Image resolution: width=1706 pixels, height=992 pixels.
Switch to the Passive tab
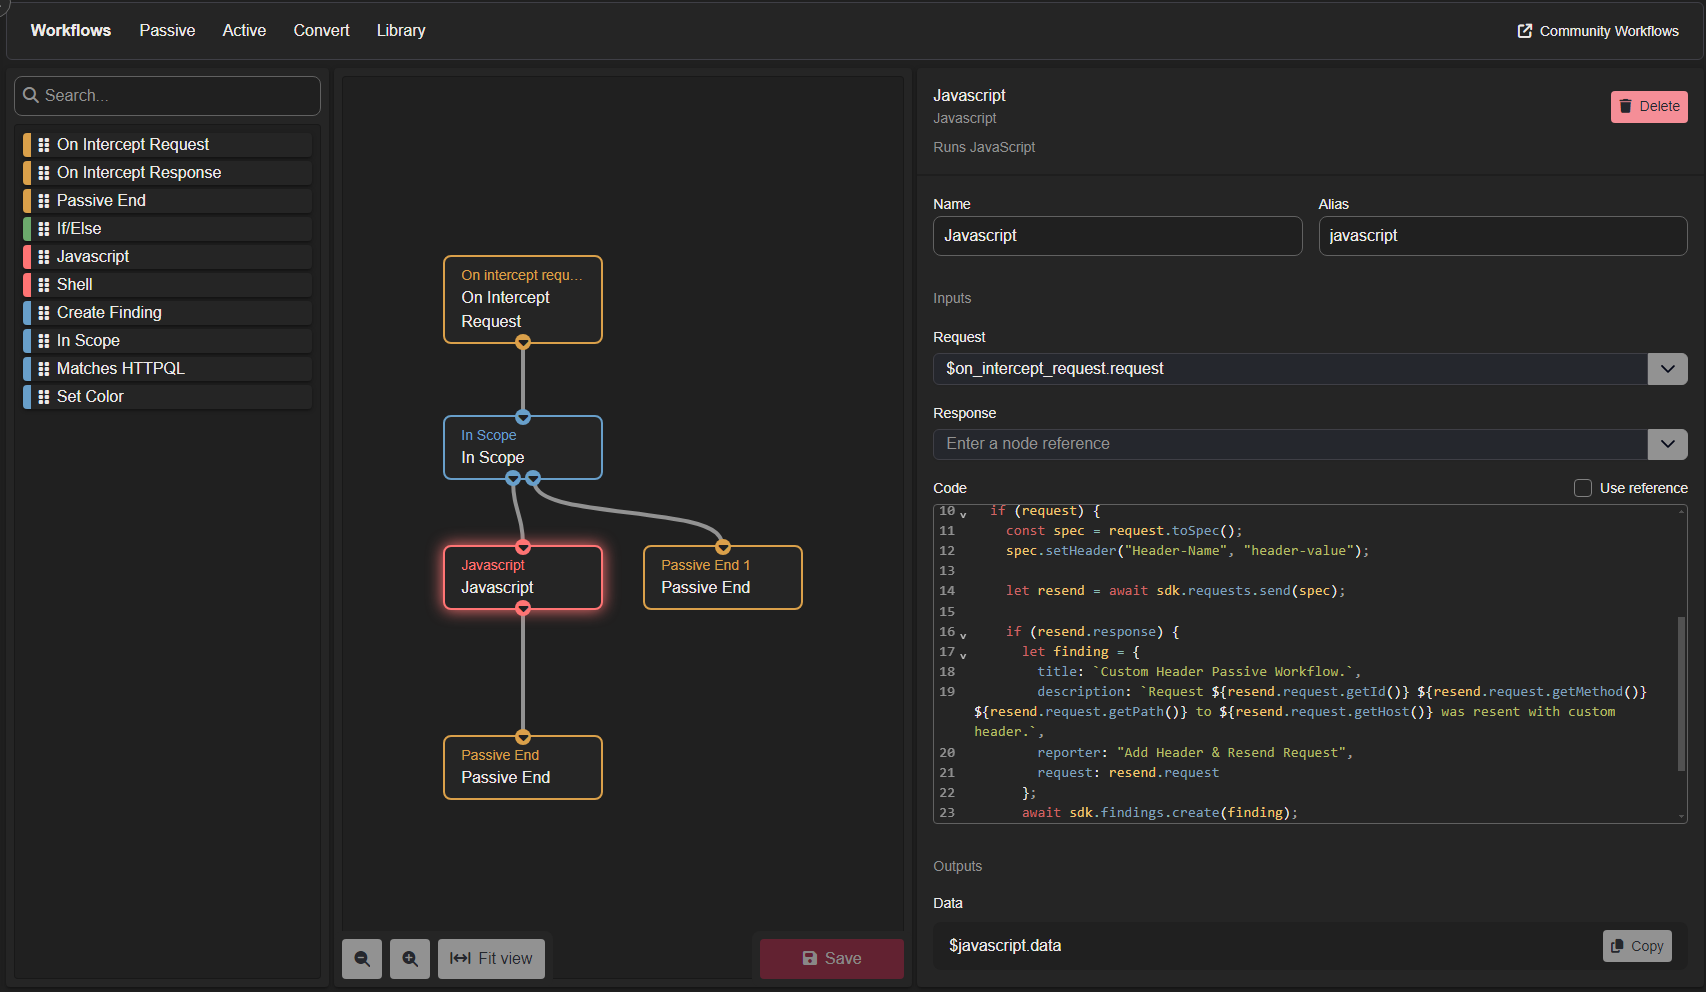tap(167, 31)
